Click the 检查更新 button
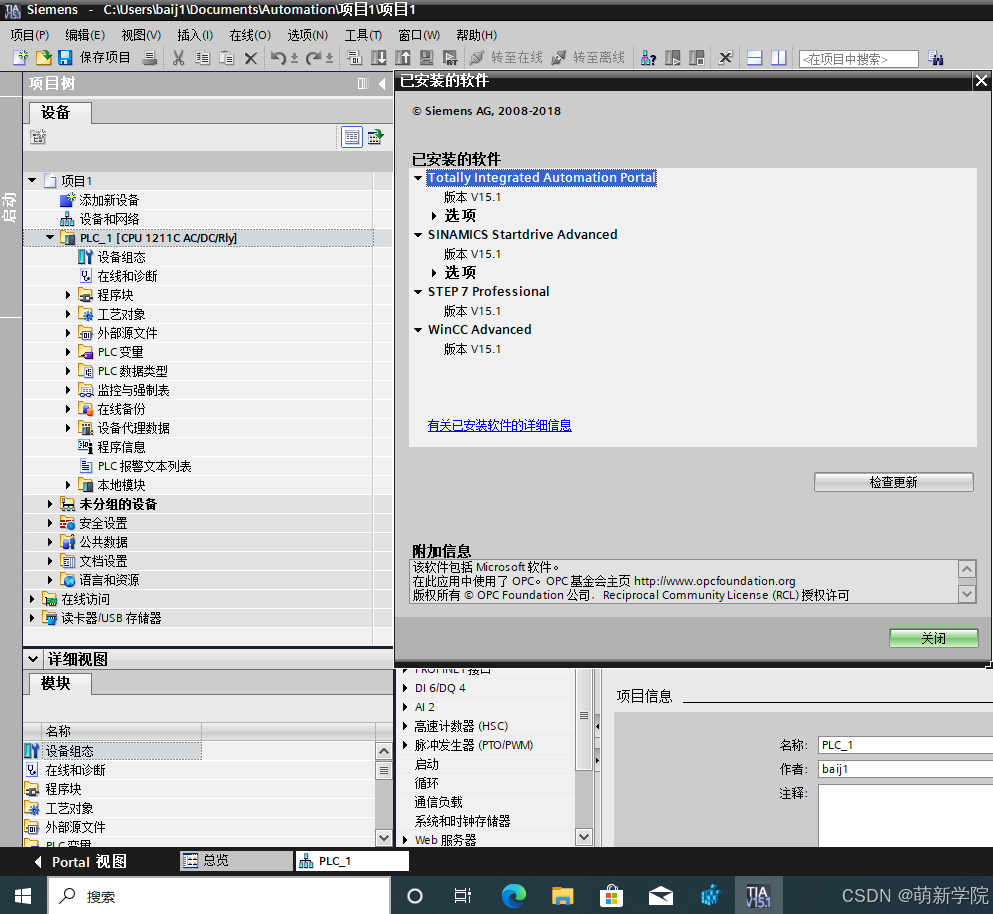This screenshot has height=914, width=993. coord(894,482)
